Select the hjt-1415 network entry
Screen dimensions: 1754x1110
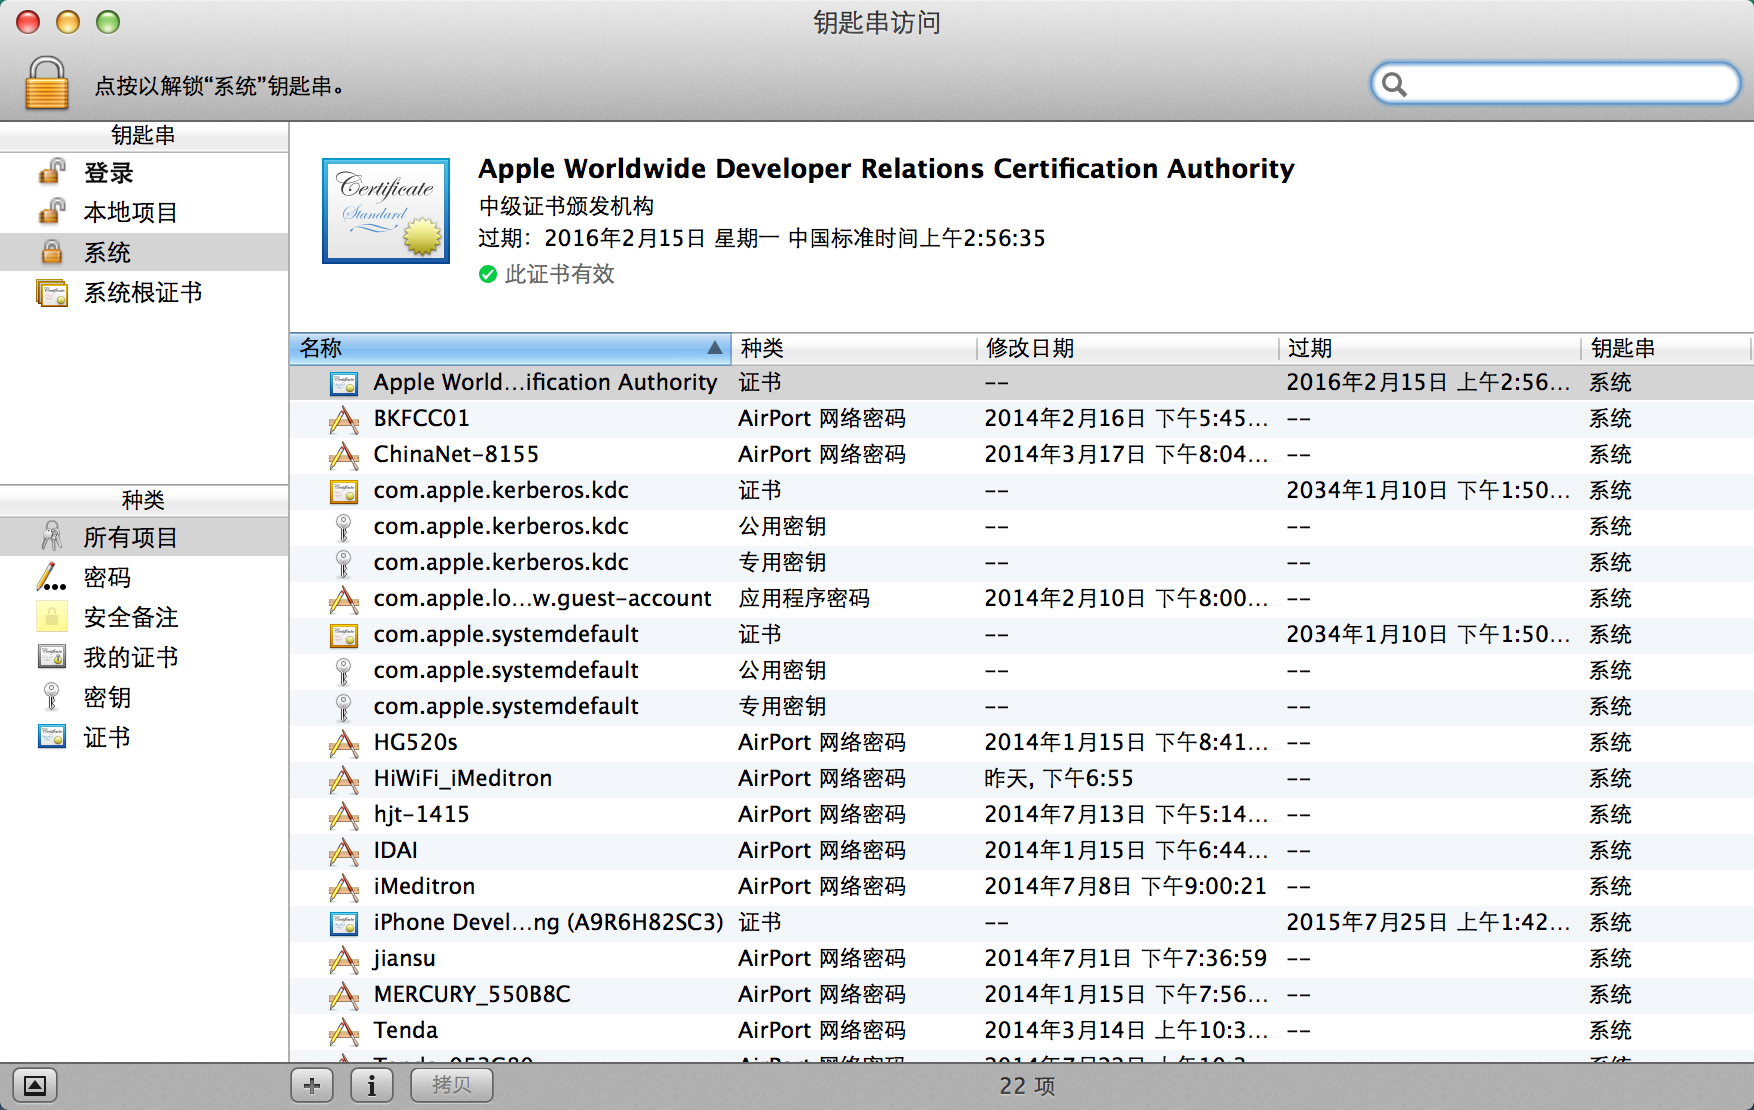tap(421, 814)
